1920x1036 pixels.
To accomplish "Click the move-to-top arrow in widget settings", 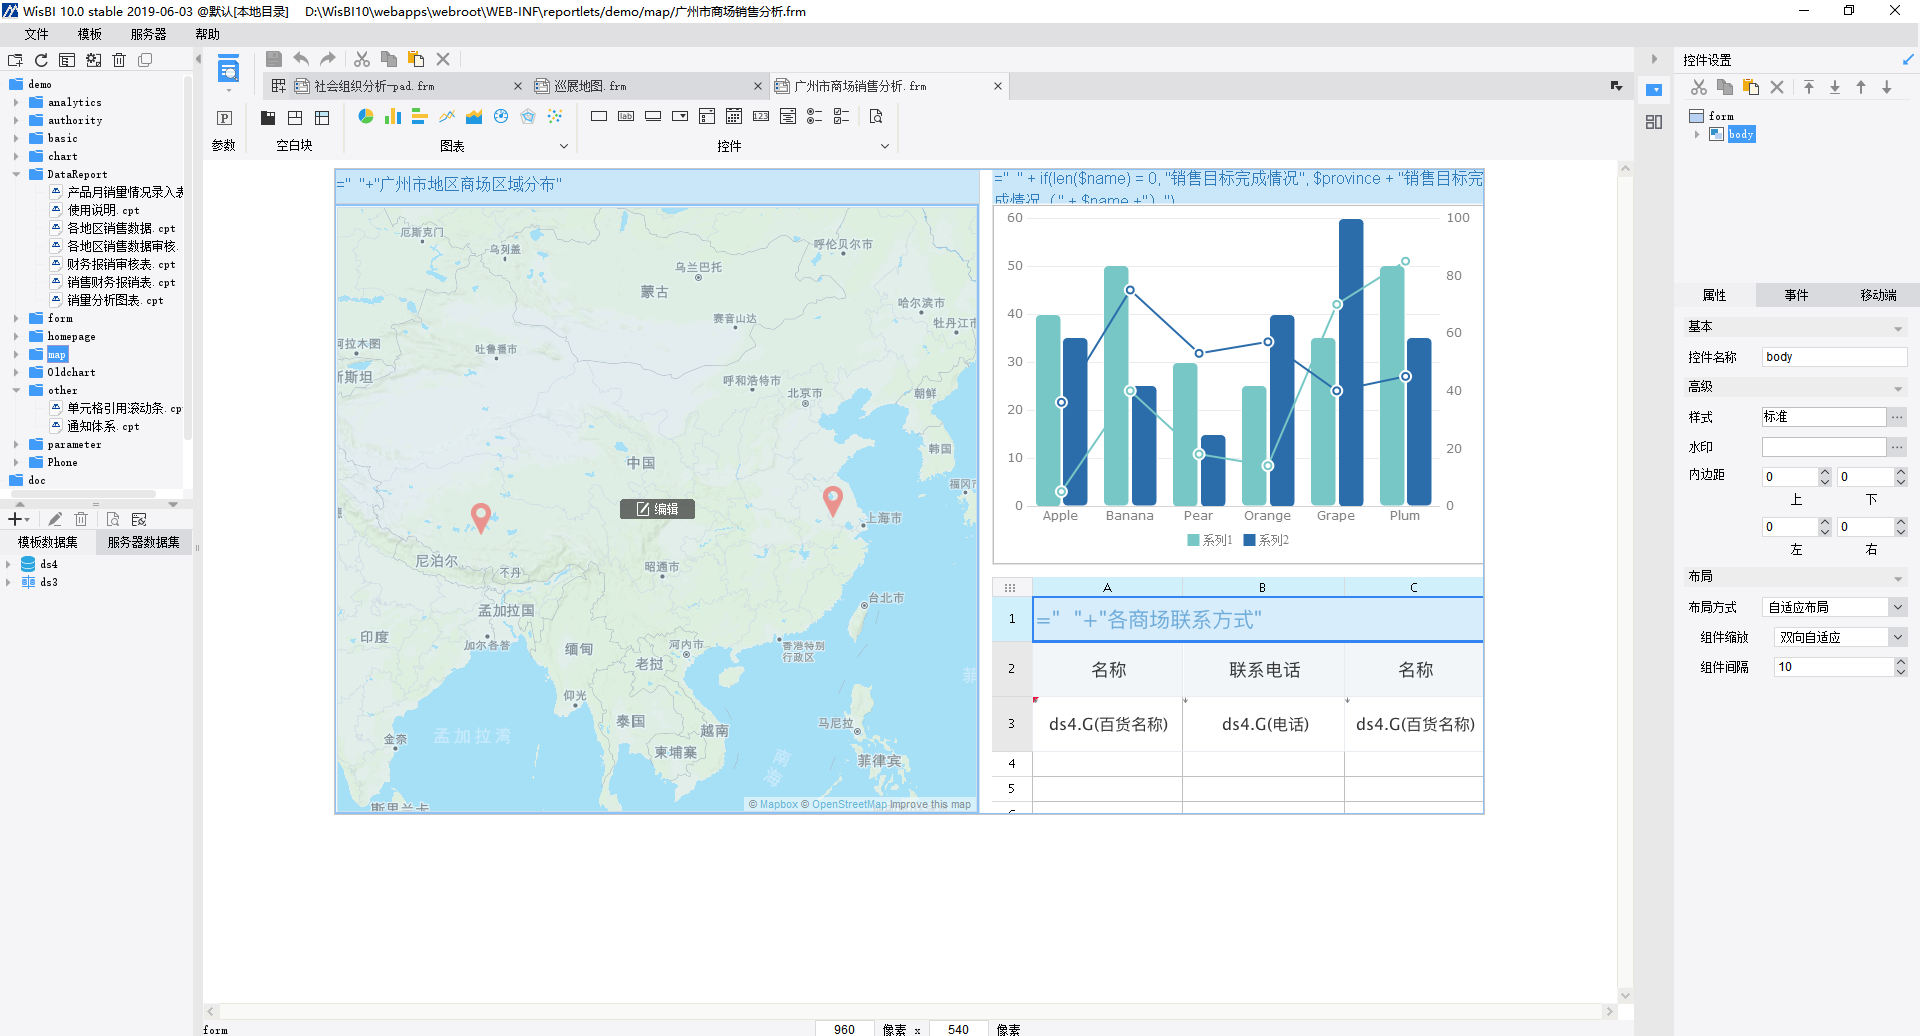I will tap(1809, 88).
